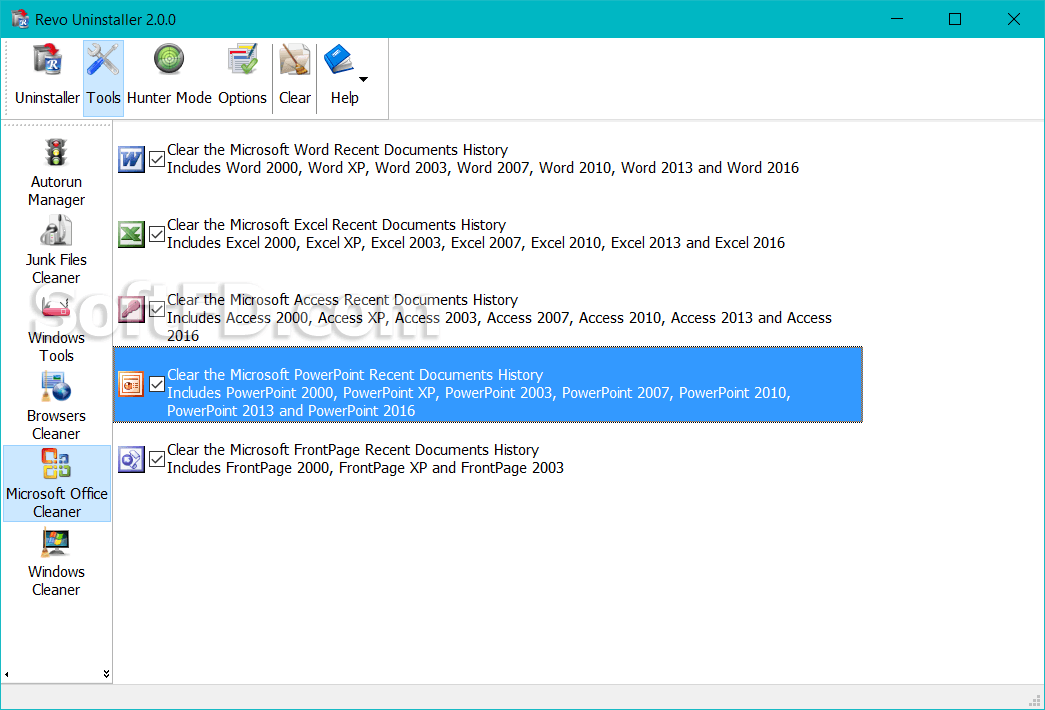This screenshot has height=710, width=1045.
Task: Click the "Tools" toolbar label
Action: coord(103,98)
